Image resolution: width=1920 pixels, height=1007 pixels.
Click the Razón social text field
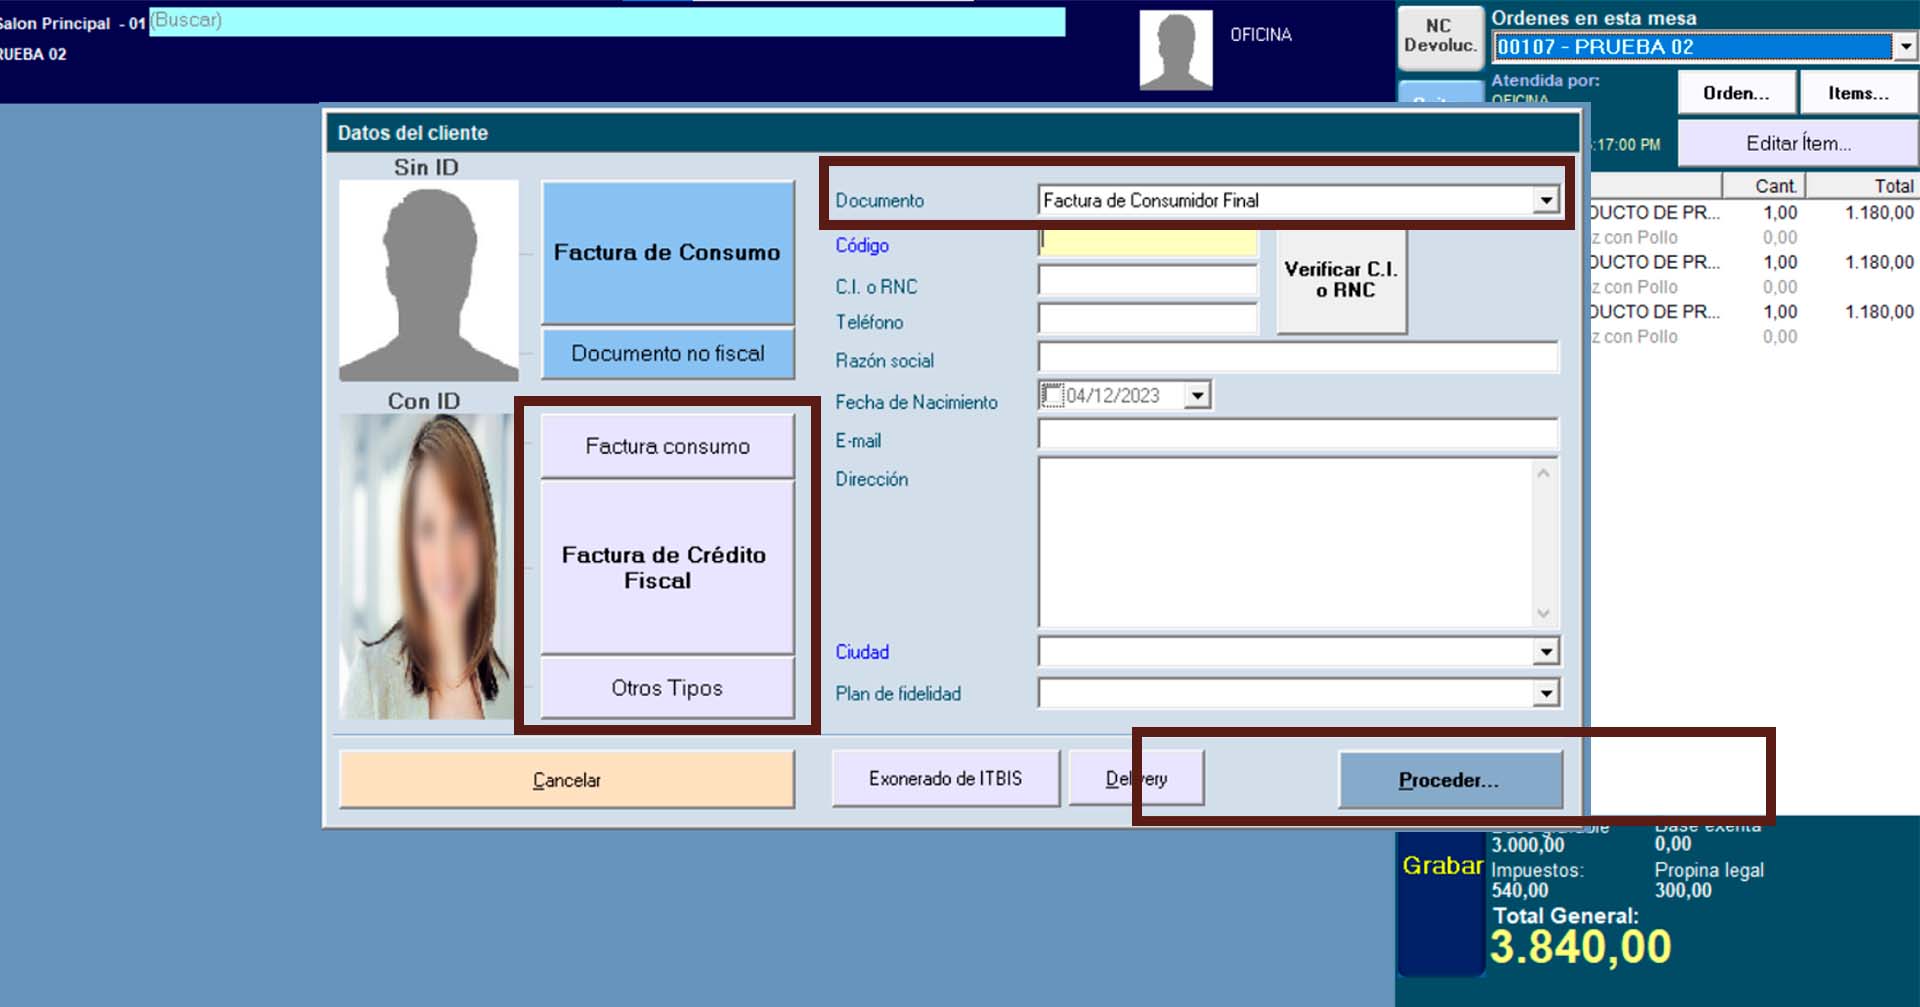(x=1297, y=357)
